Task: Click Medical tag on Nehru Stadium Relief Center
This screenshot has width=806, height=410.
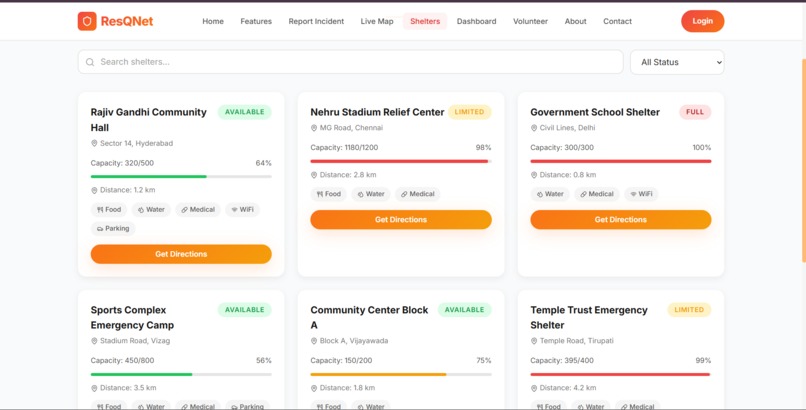Action: 417,194
